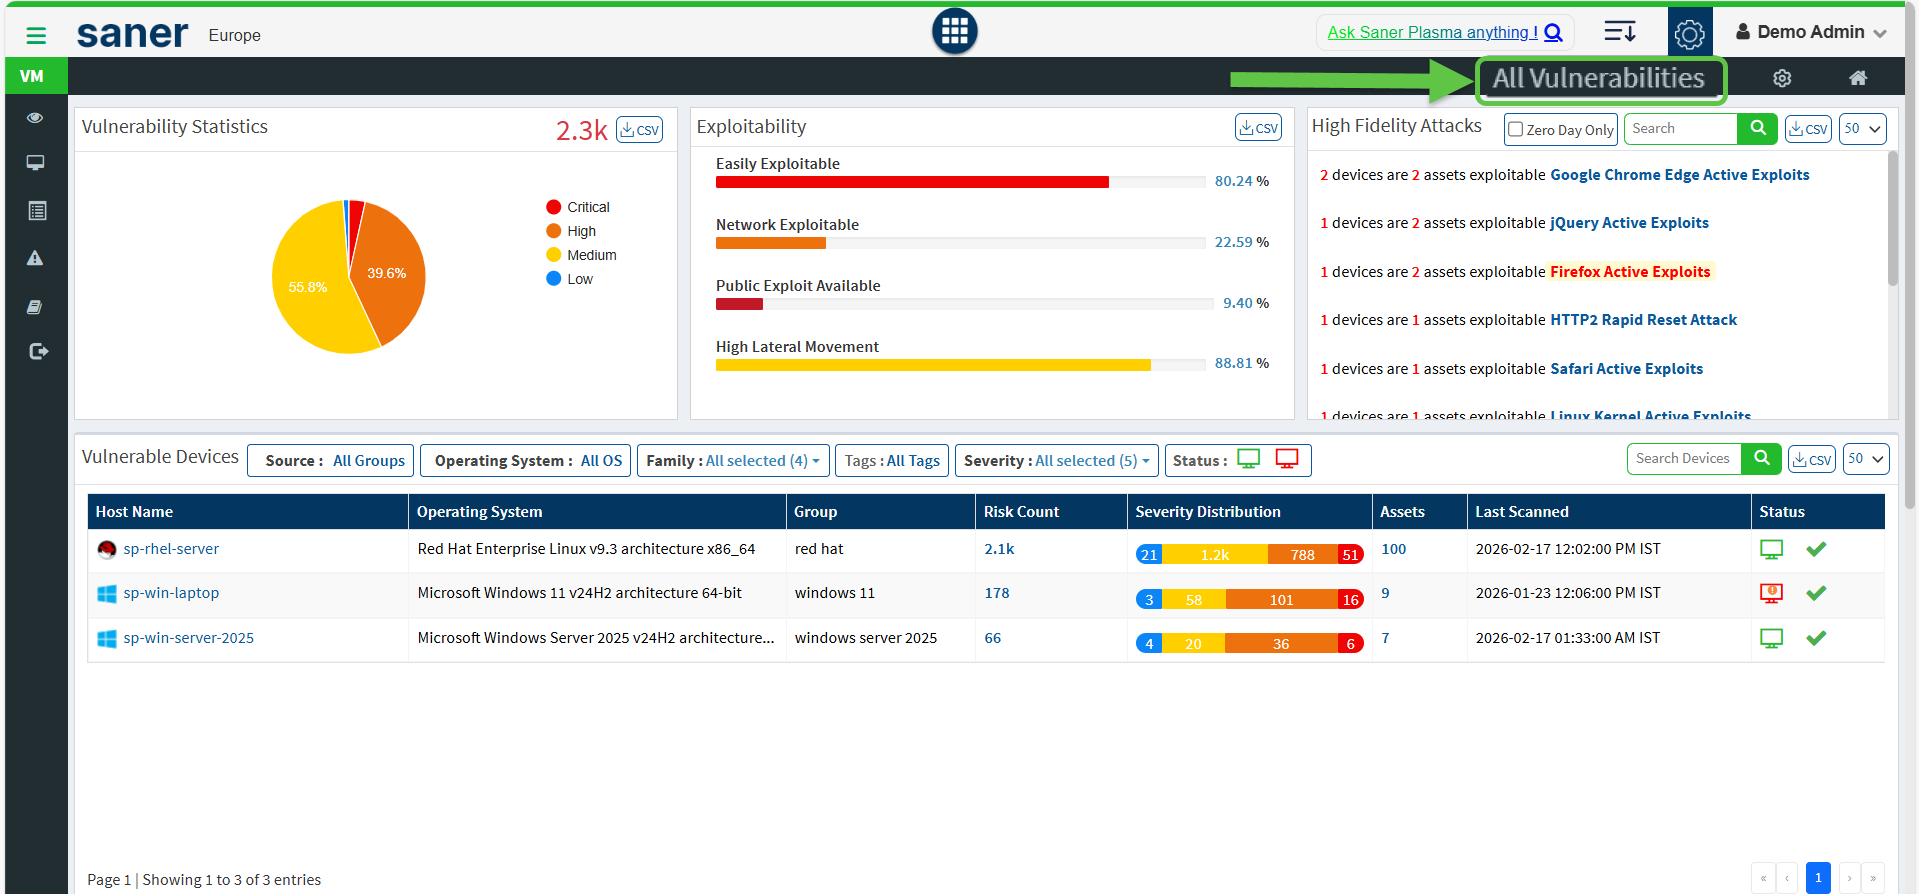This screenshot has height=894, width=1919.
Task: Download Vulnerability Statistics CSV
Action: (x=639, y=130)
